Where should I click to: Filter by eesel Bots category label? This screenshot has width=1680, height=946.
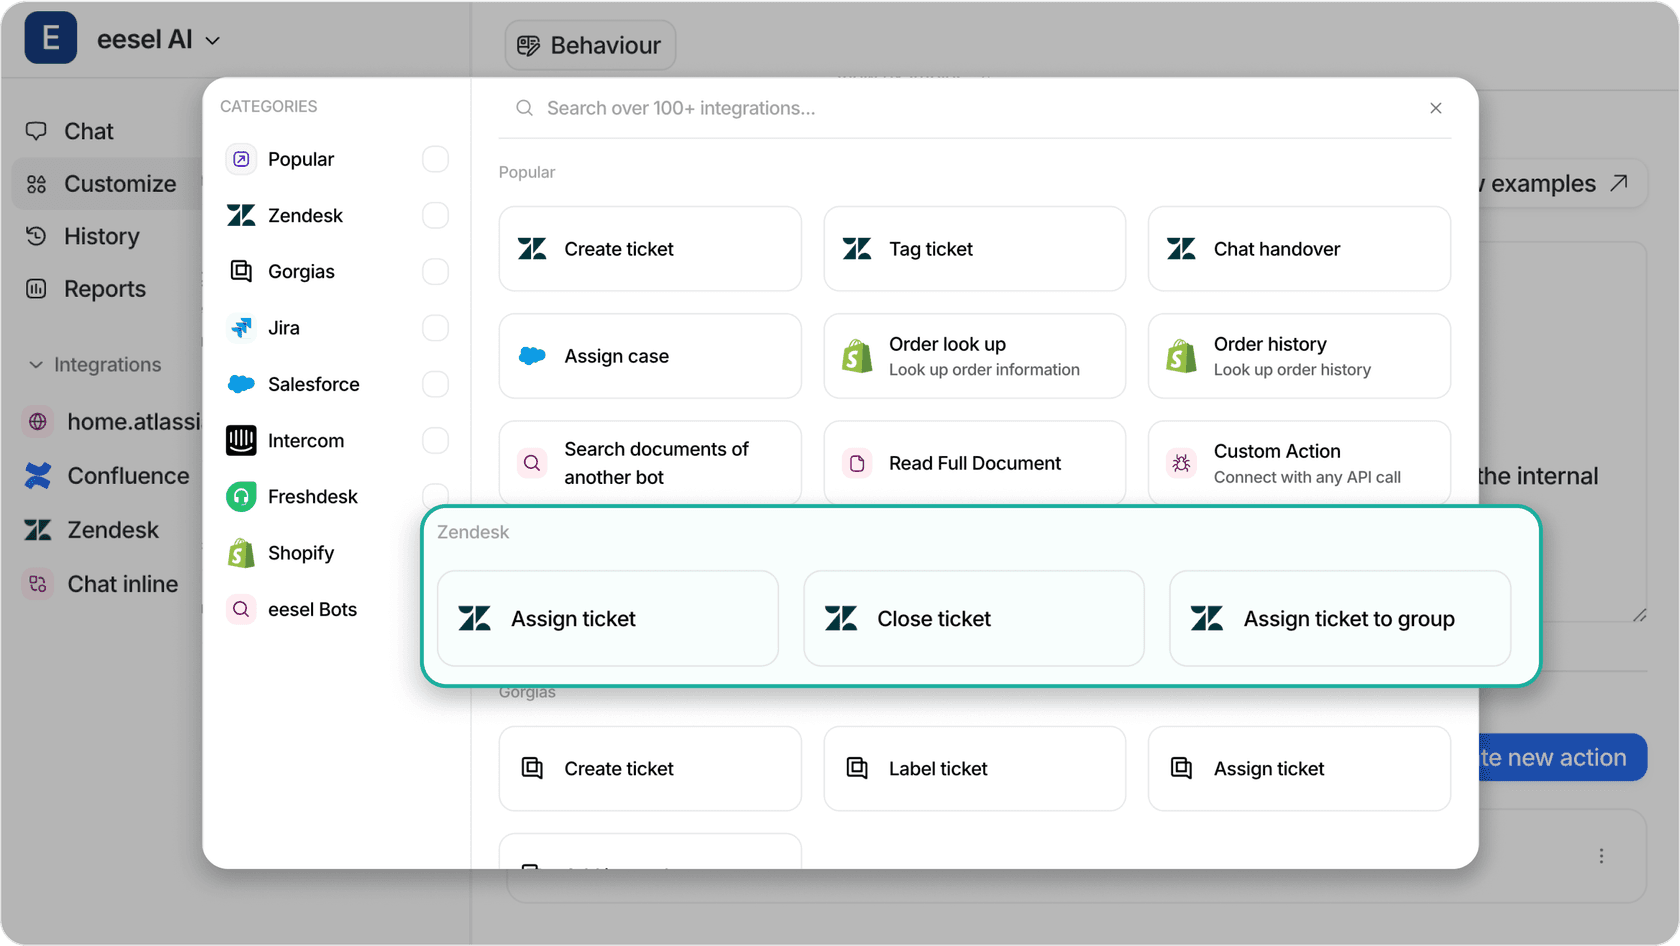click(x=312, y=609)
